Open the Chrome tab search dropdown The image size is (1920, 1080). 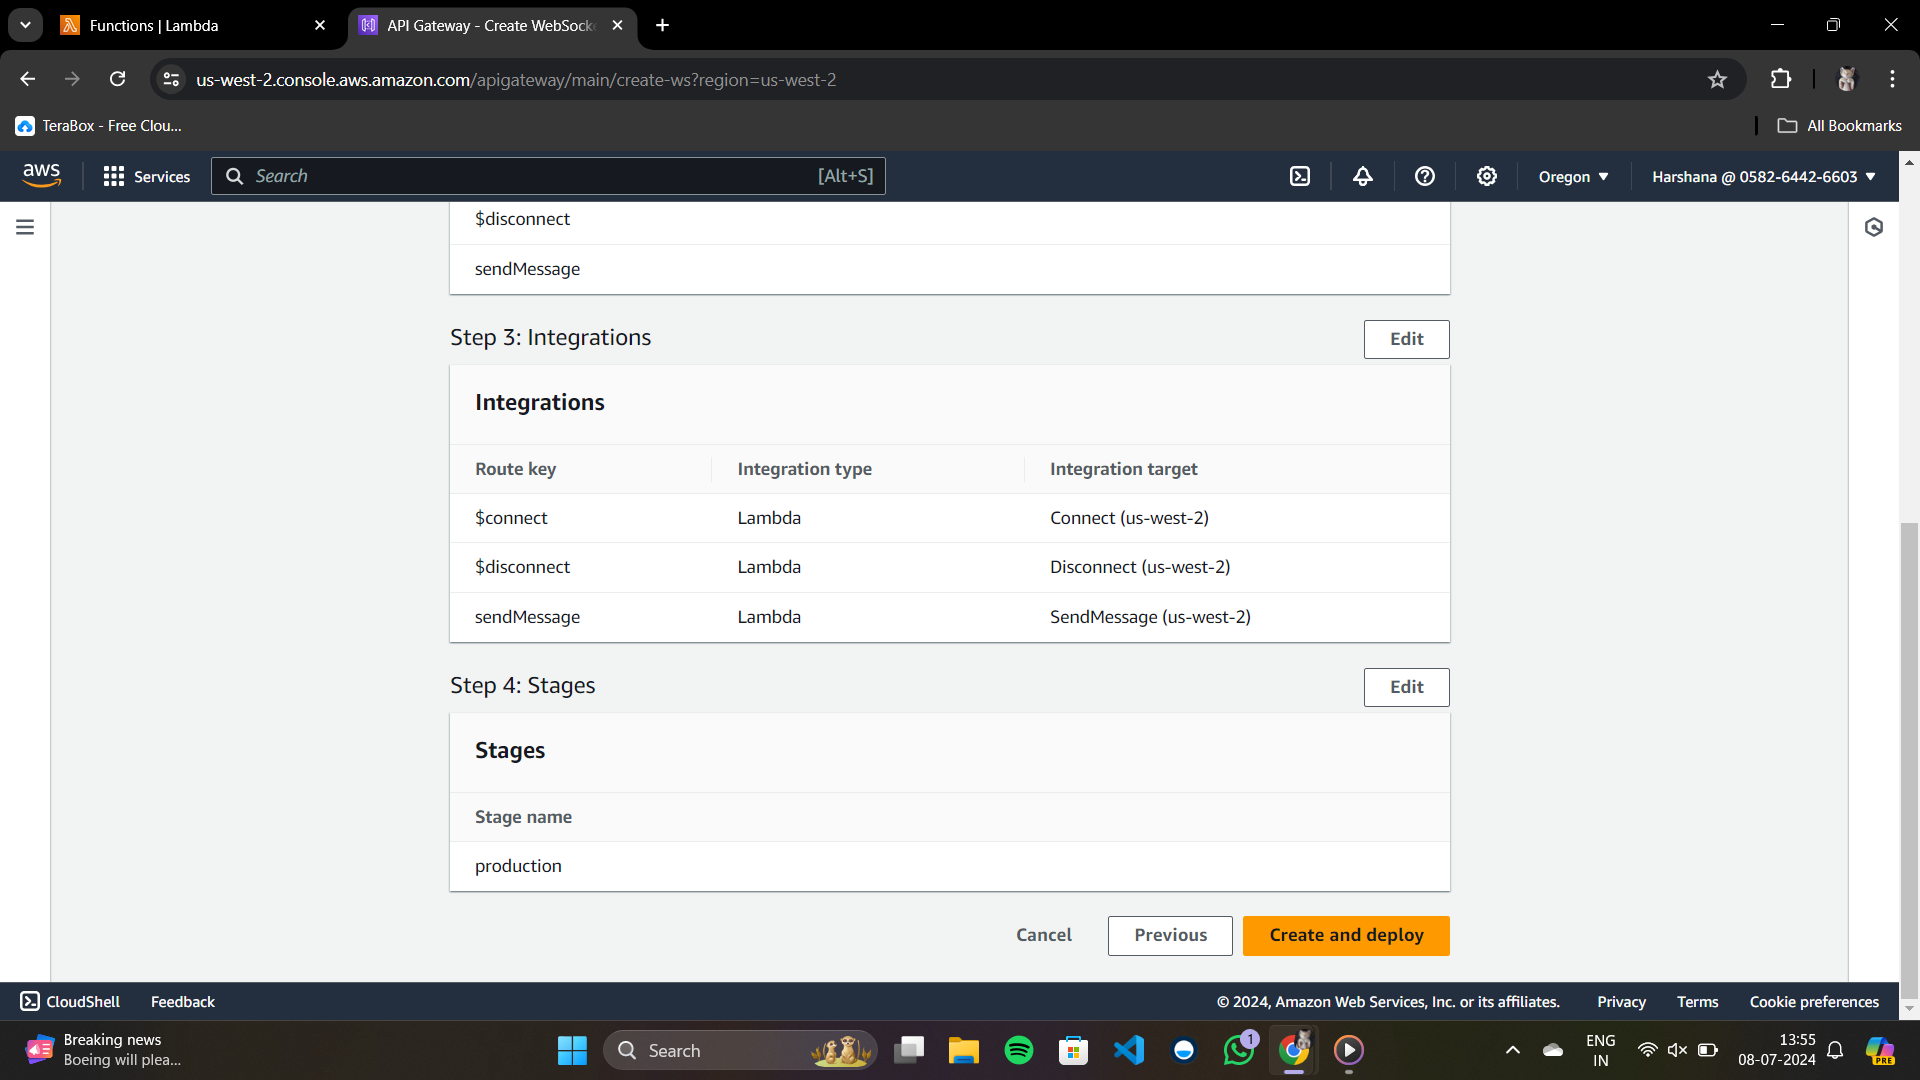pyautogui.click(x=25, y=25)
